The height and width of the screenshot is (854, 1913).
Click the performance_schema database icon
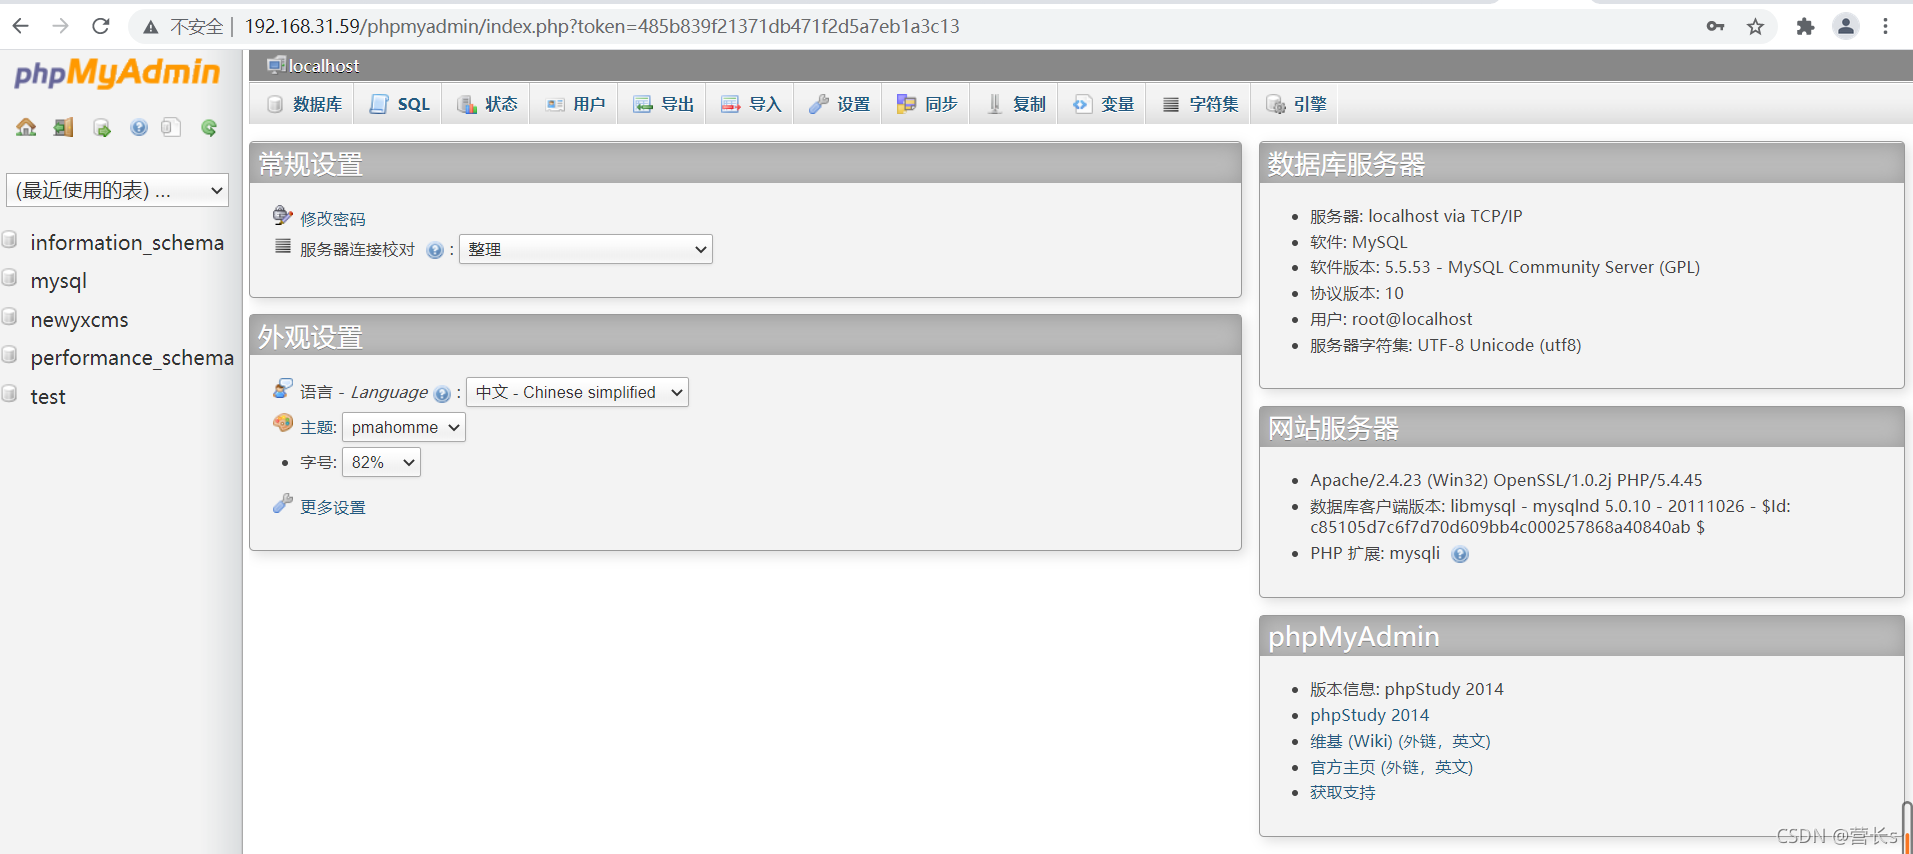click(10, 355)
